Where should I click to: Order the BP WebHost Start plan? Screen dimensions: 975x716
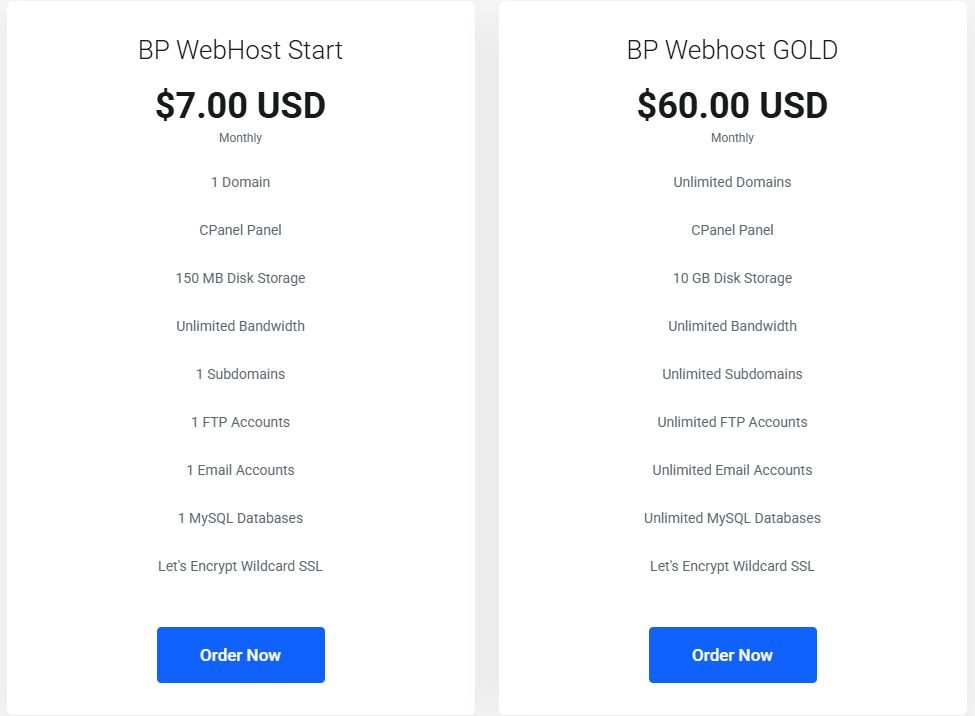click(x=241, y=654)
